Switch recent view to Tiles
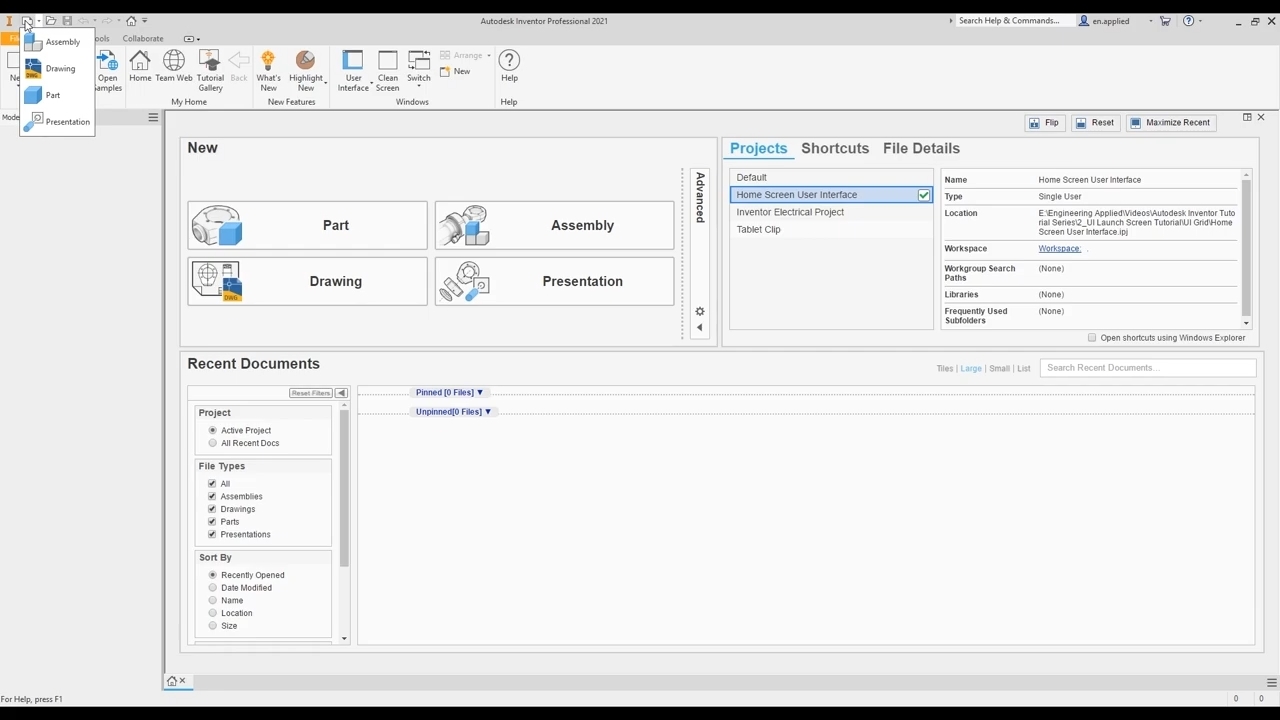Image resolution: width=1280 pixels, height=720 pixels. (x=944, y=369)
